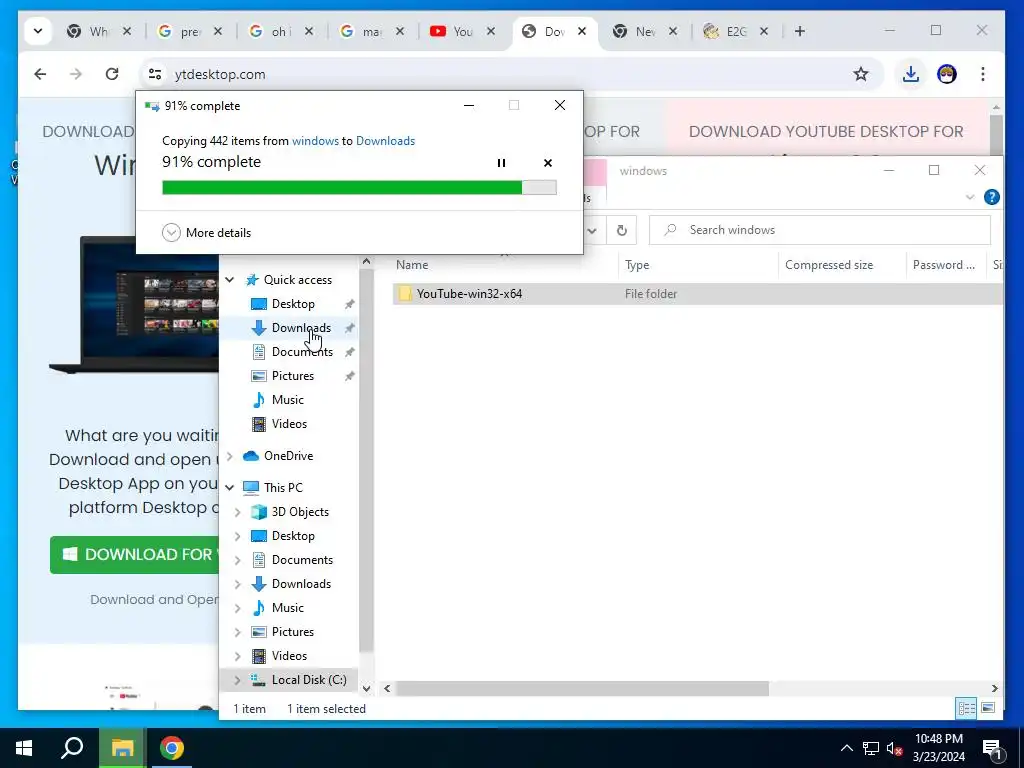
Task: Switch to the 'ma' Google tab
Action: [x=363, y=31]
